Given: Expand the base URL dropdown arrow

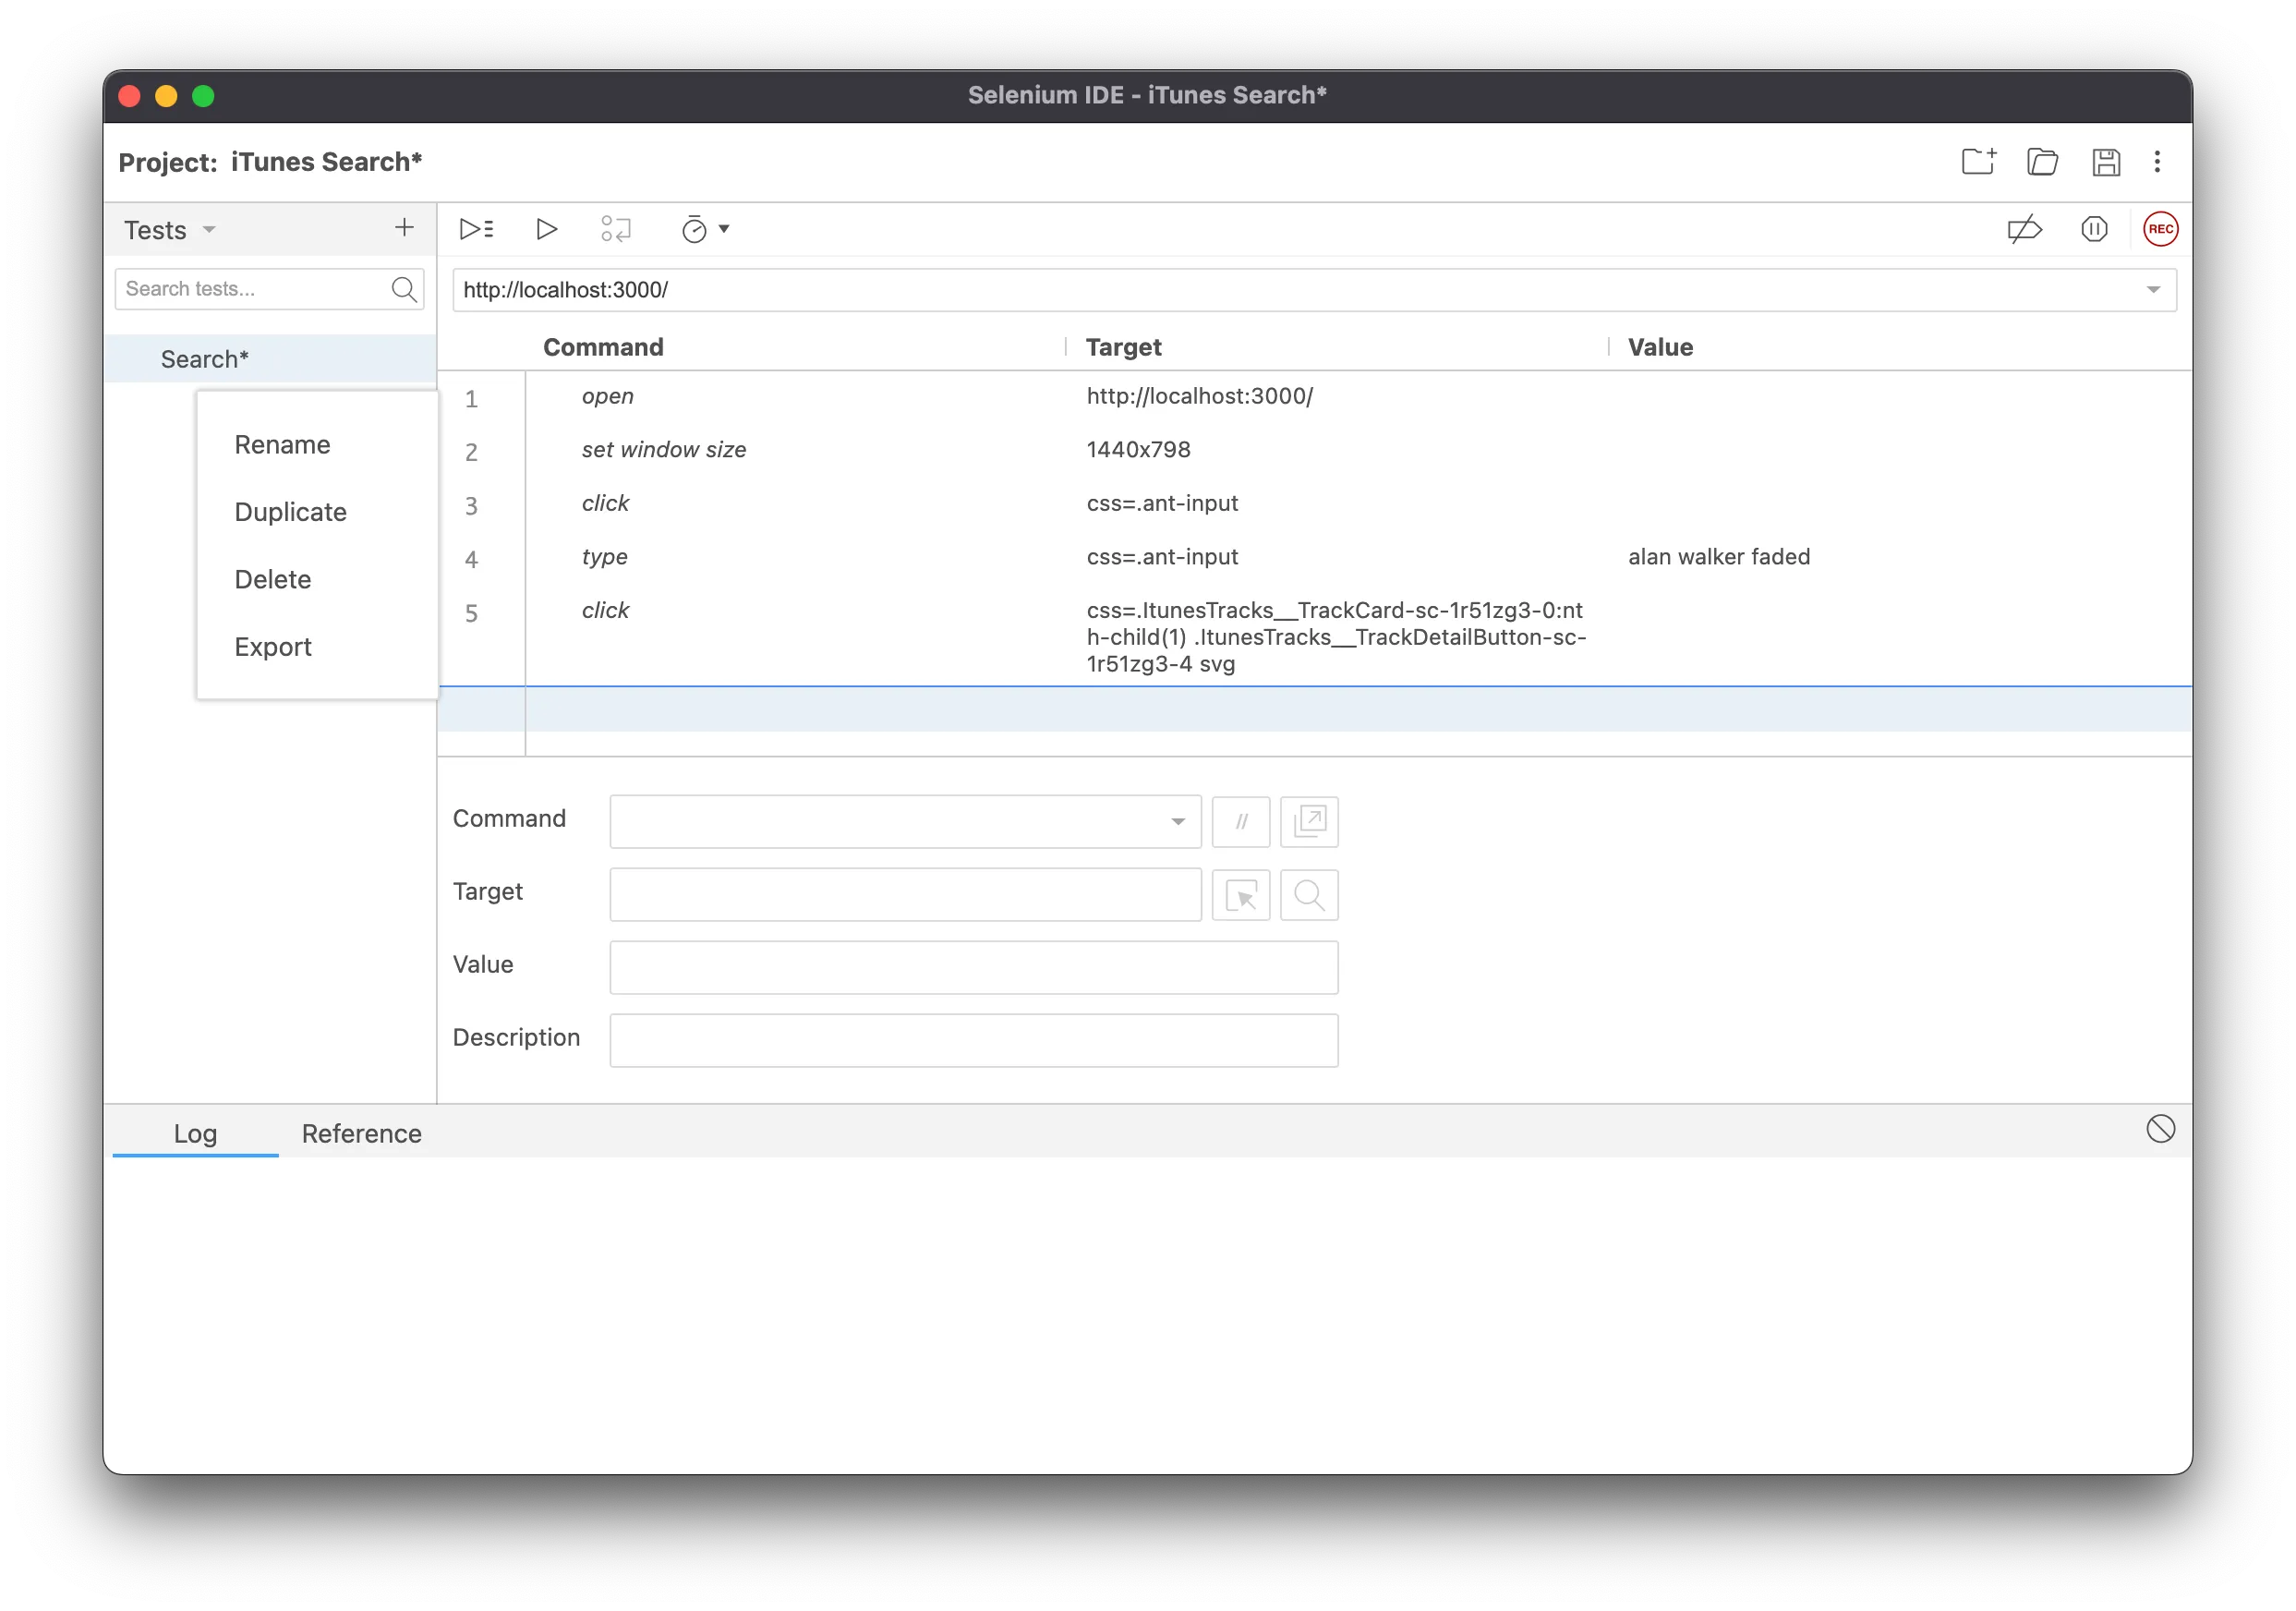Looking at the screenshot, I should click(x=2153, y=290).
